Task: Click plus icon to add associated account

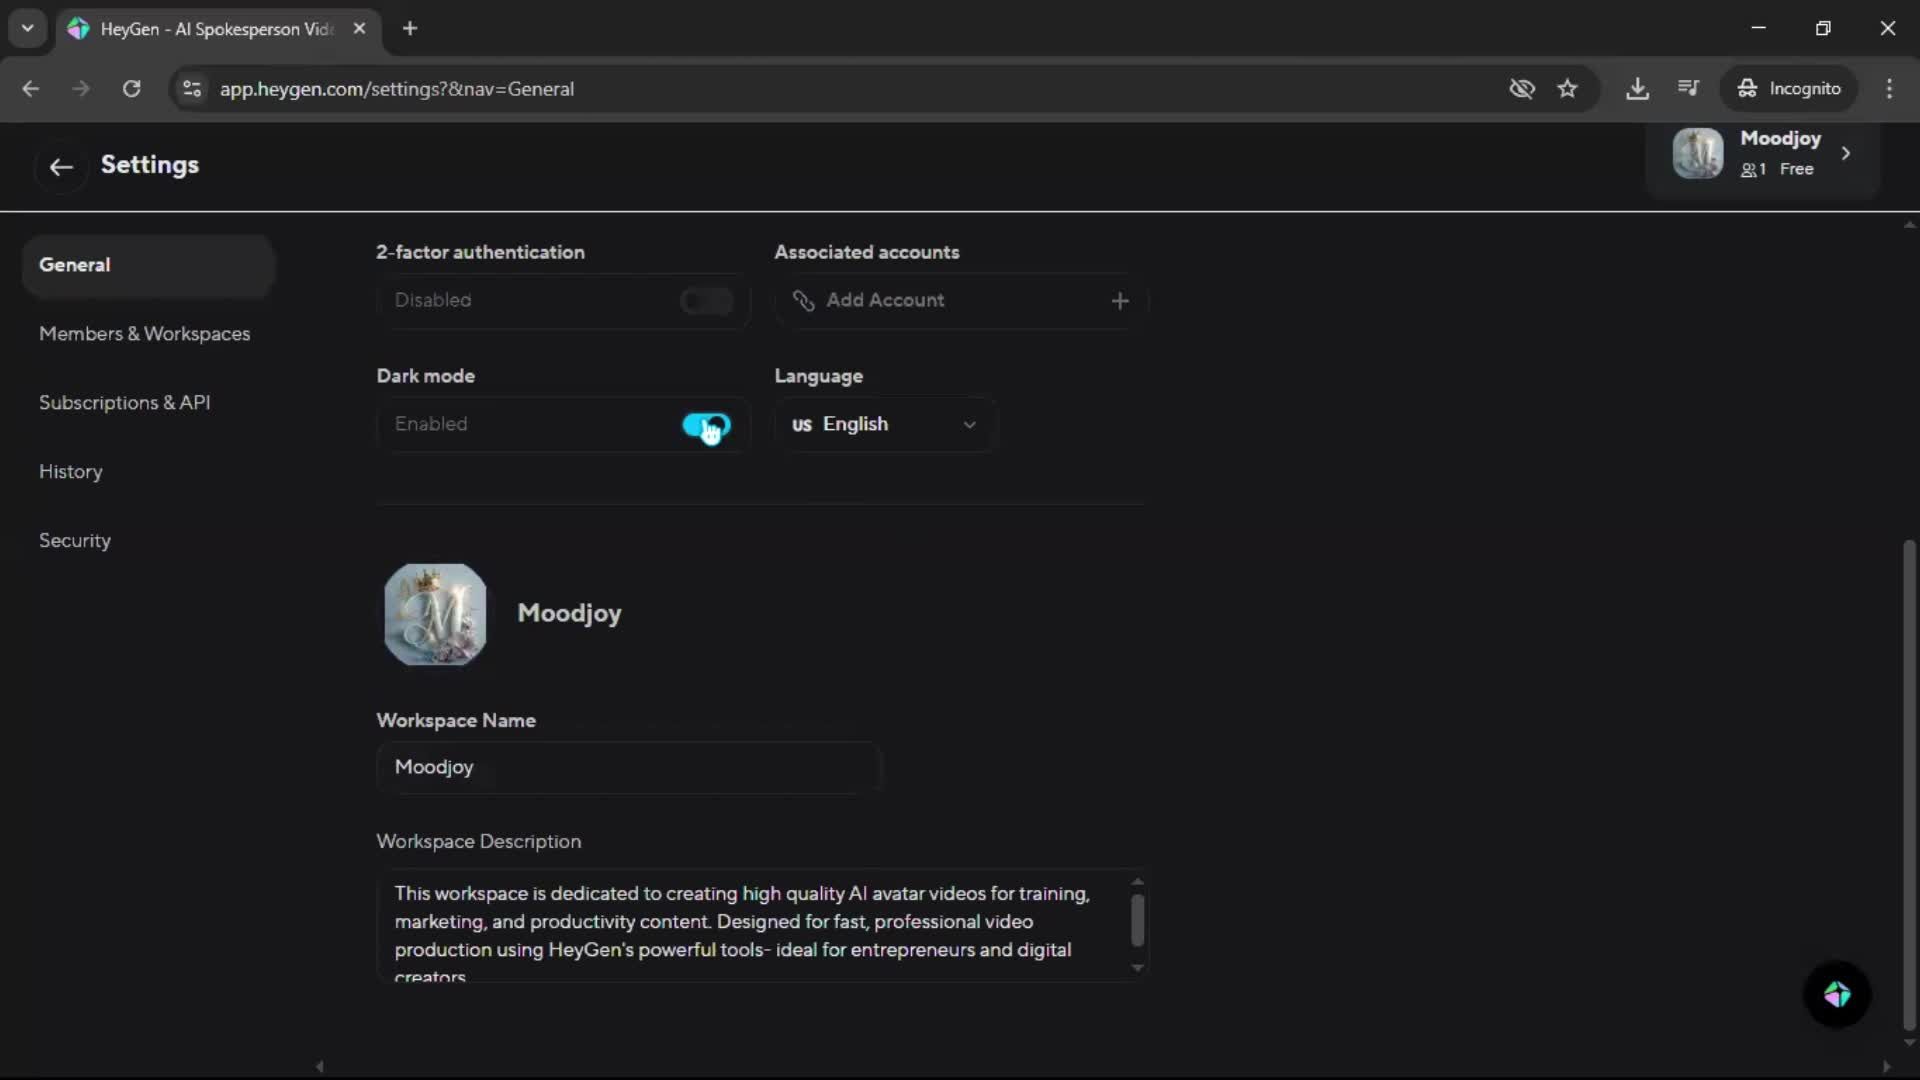Action: [1120, 301]
